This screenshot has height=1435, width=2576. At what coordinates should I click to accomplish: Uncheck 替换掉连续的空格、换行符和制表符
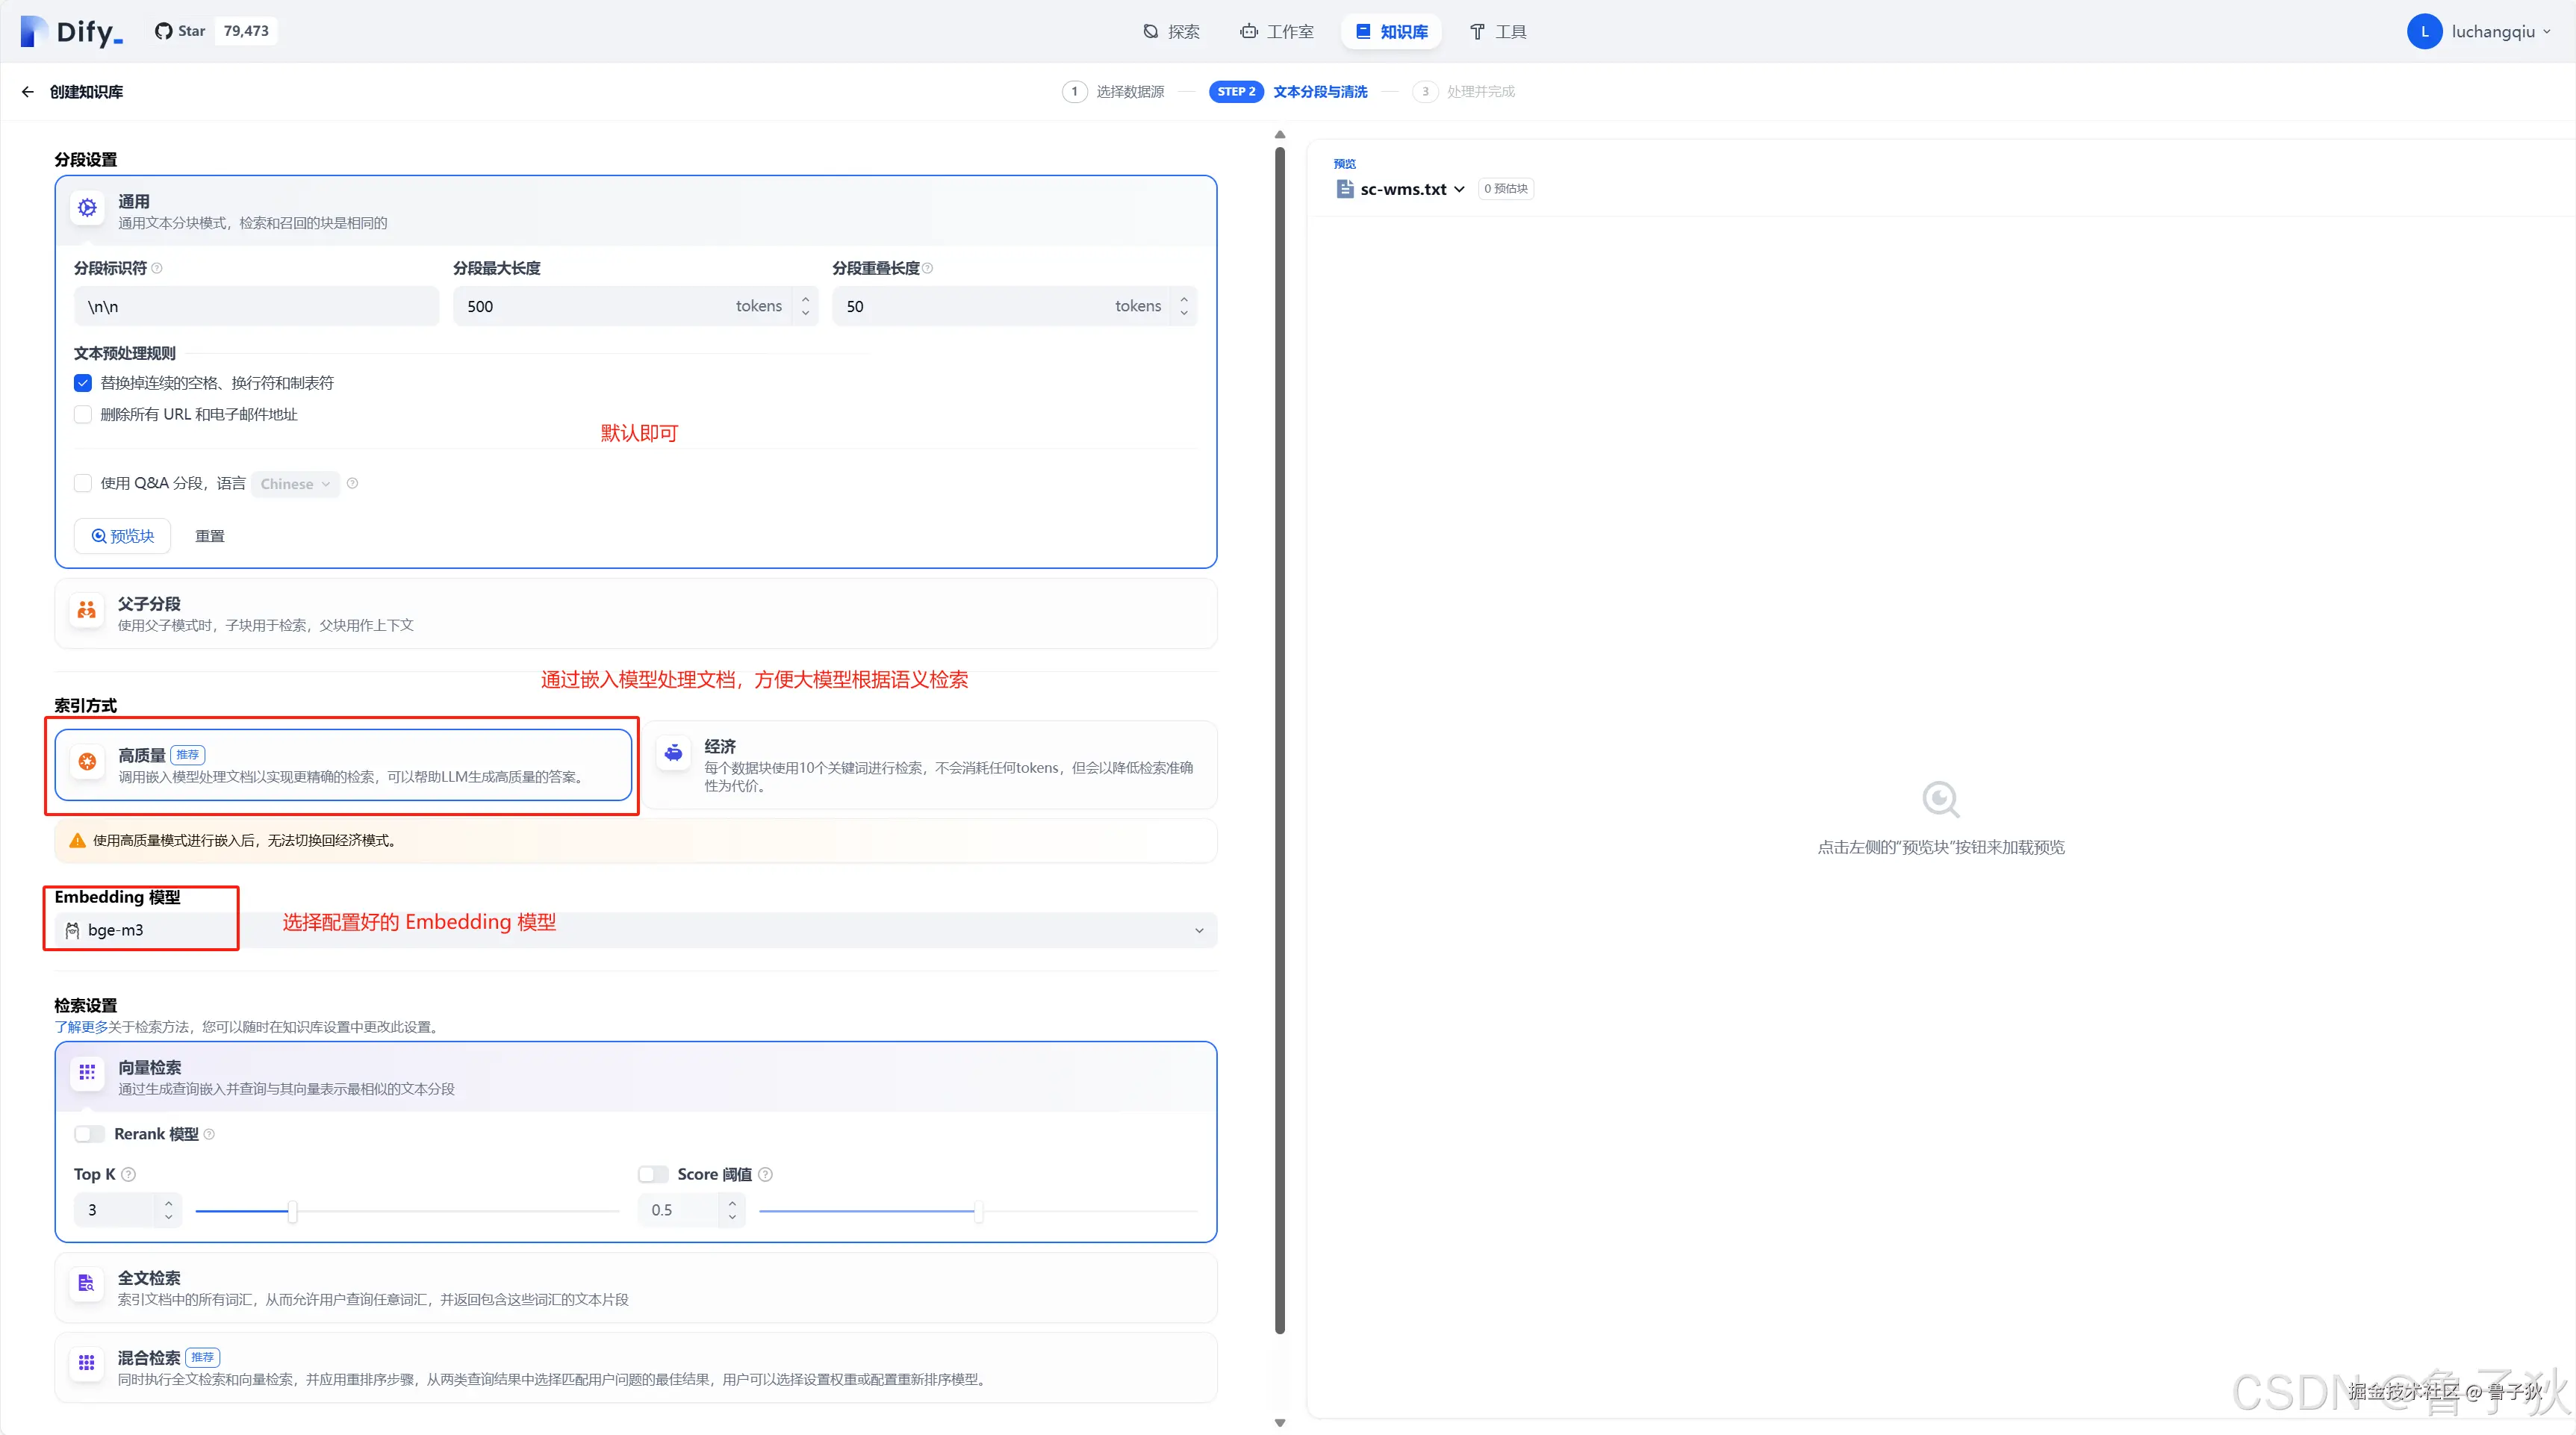pyautogui.click(x=83, y=383)
